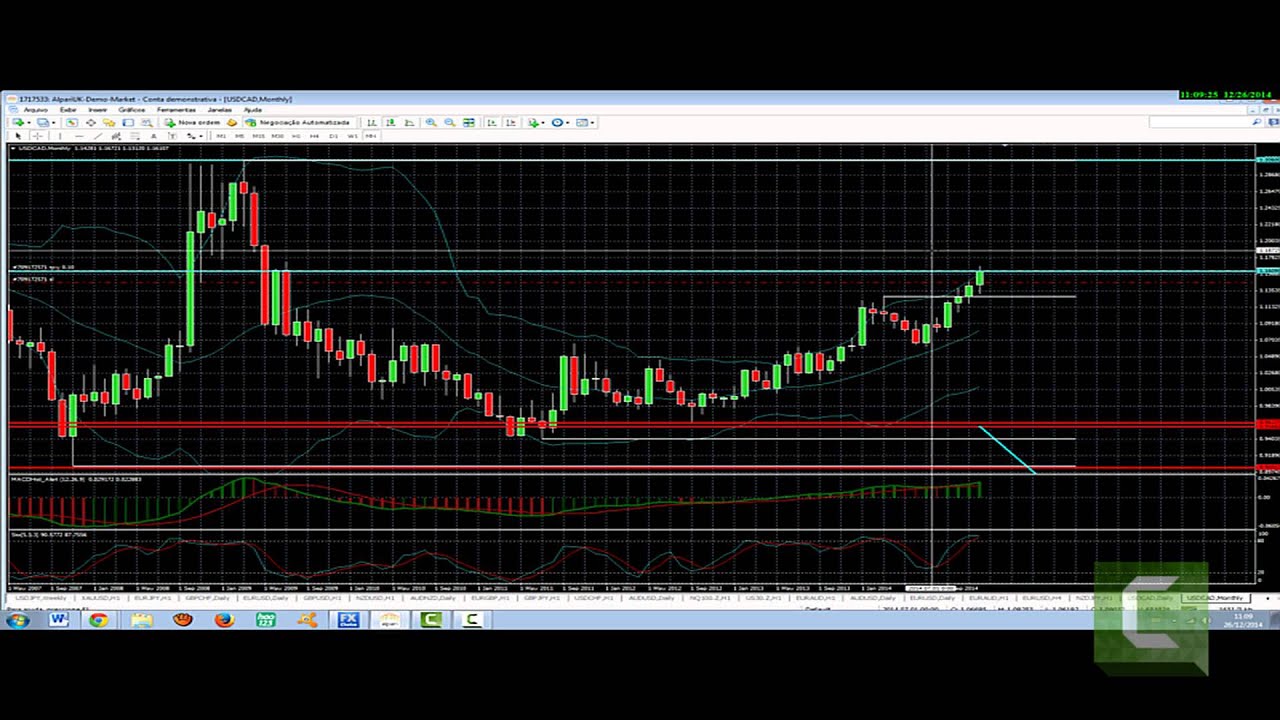Open the Exibir menu

[x=68, y=109]
